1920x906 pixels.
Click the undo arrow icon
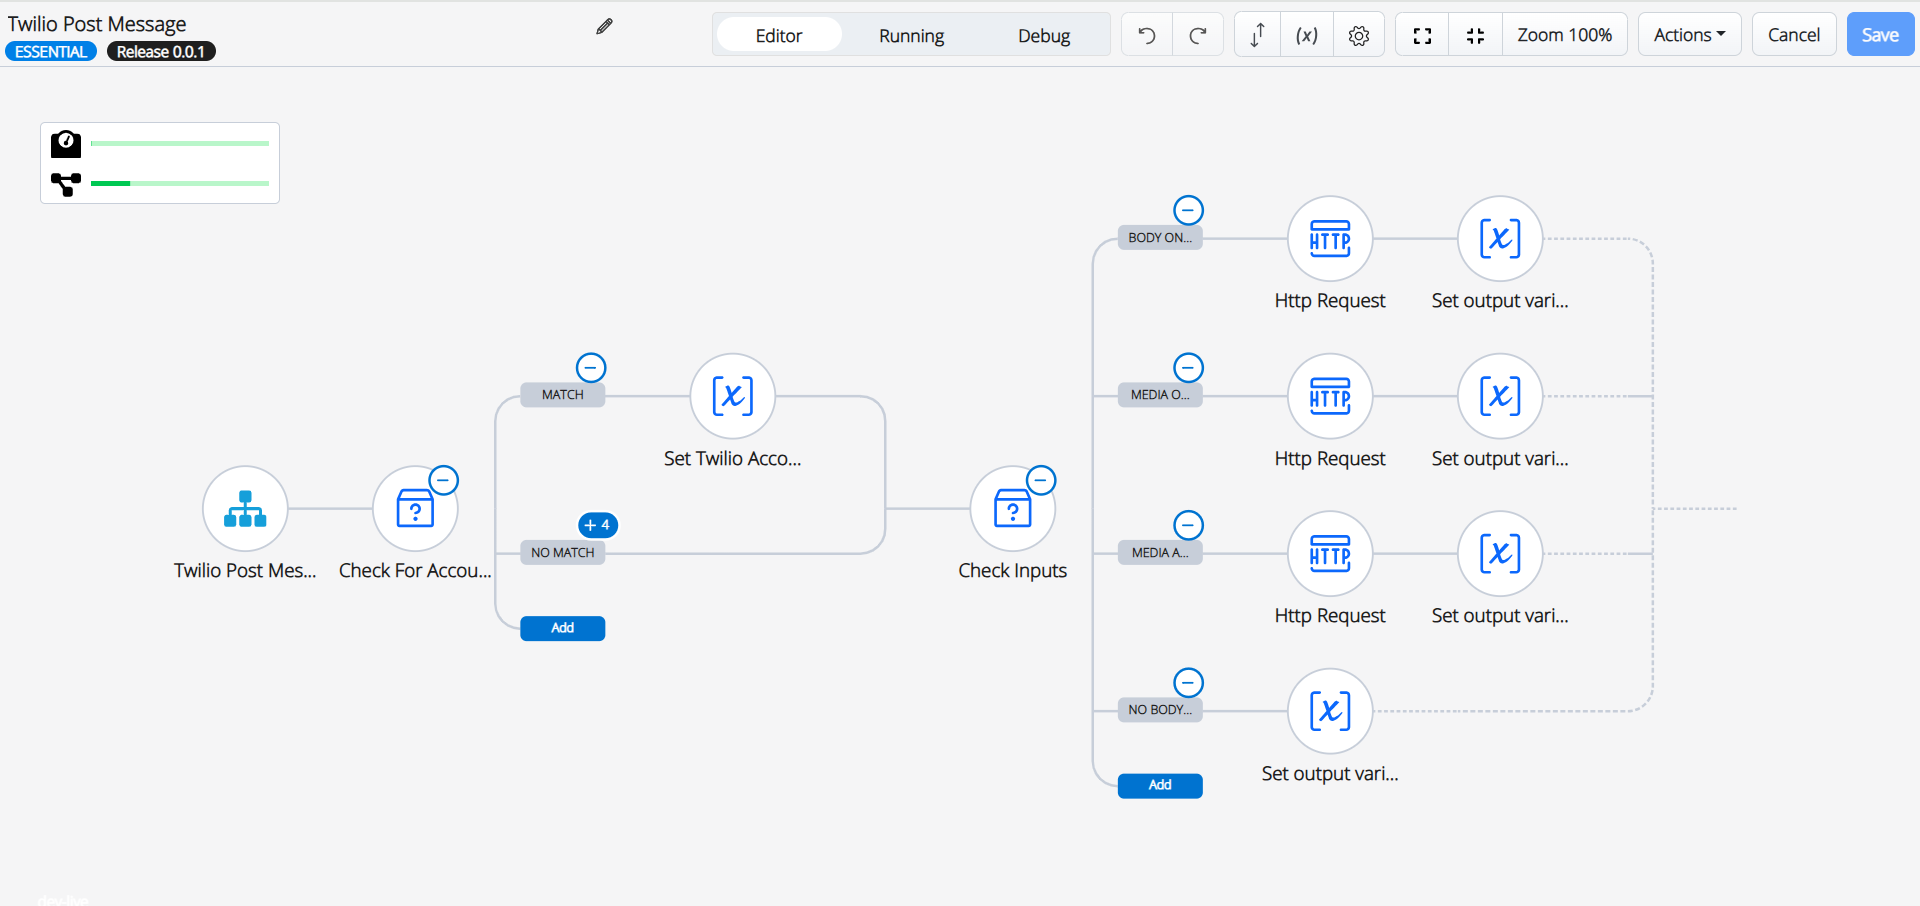(1147, 36)
